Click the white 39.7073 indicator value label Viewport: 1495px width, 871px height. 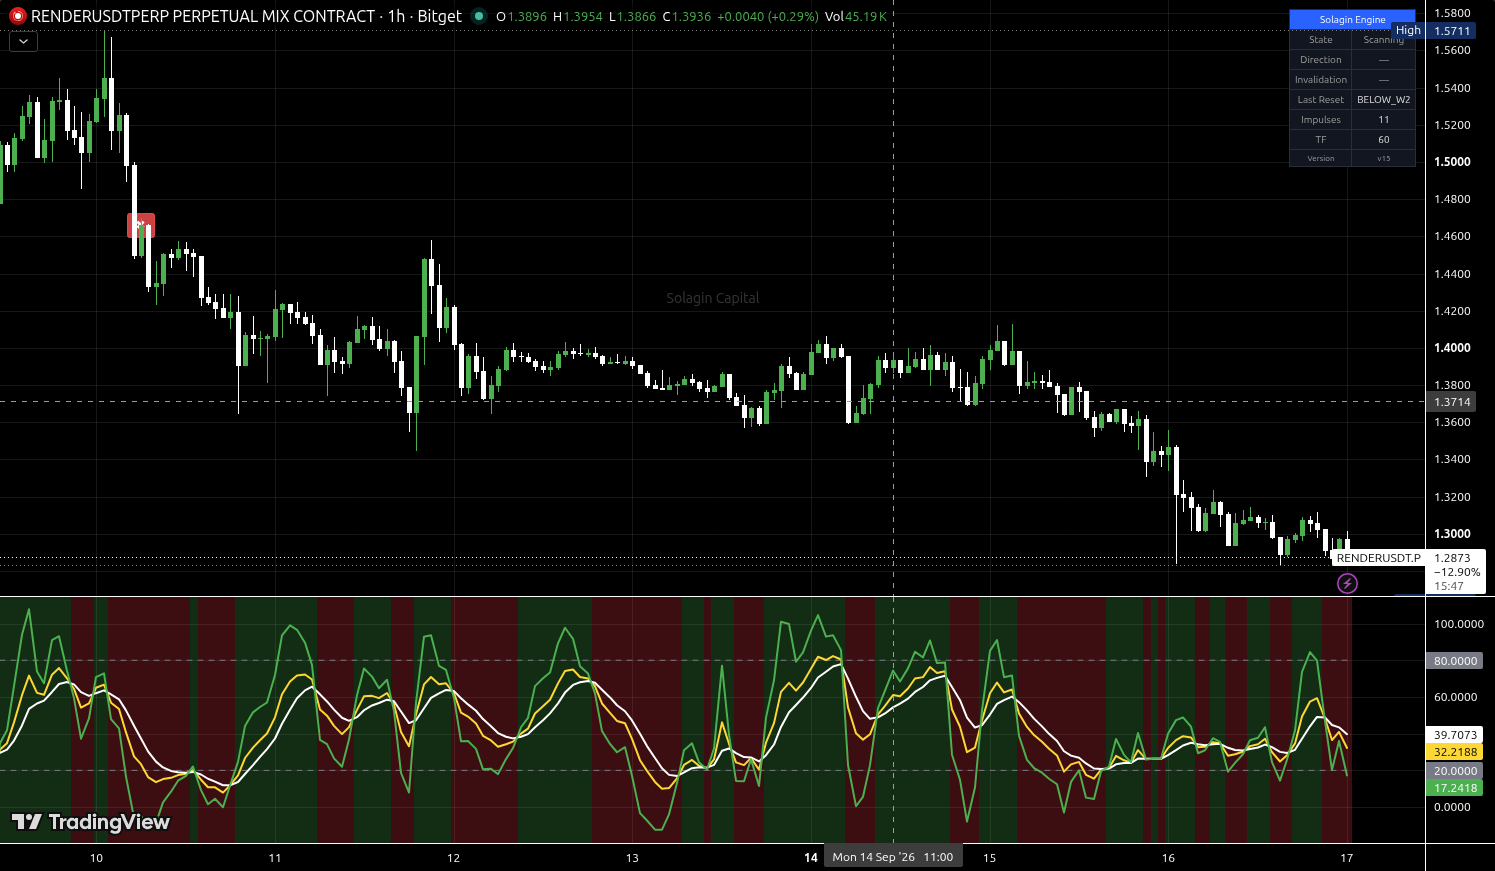pyautogui.click(x=1455, y=735)
